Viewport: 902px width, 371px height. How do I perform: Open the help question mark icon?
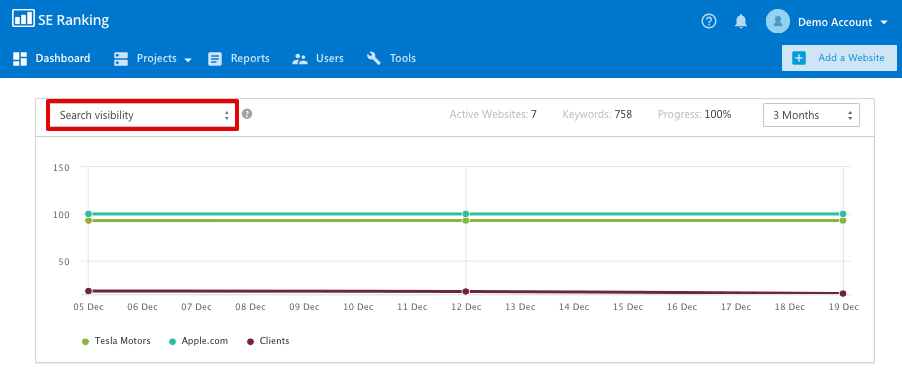coord(709,21)
